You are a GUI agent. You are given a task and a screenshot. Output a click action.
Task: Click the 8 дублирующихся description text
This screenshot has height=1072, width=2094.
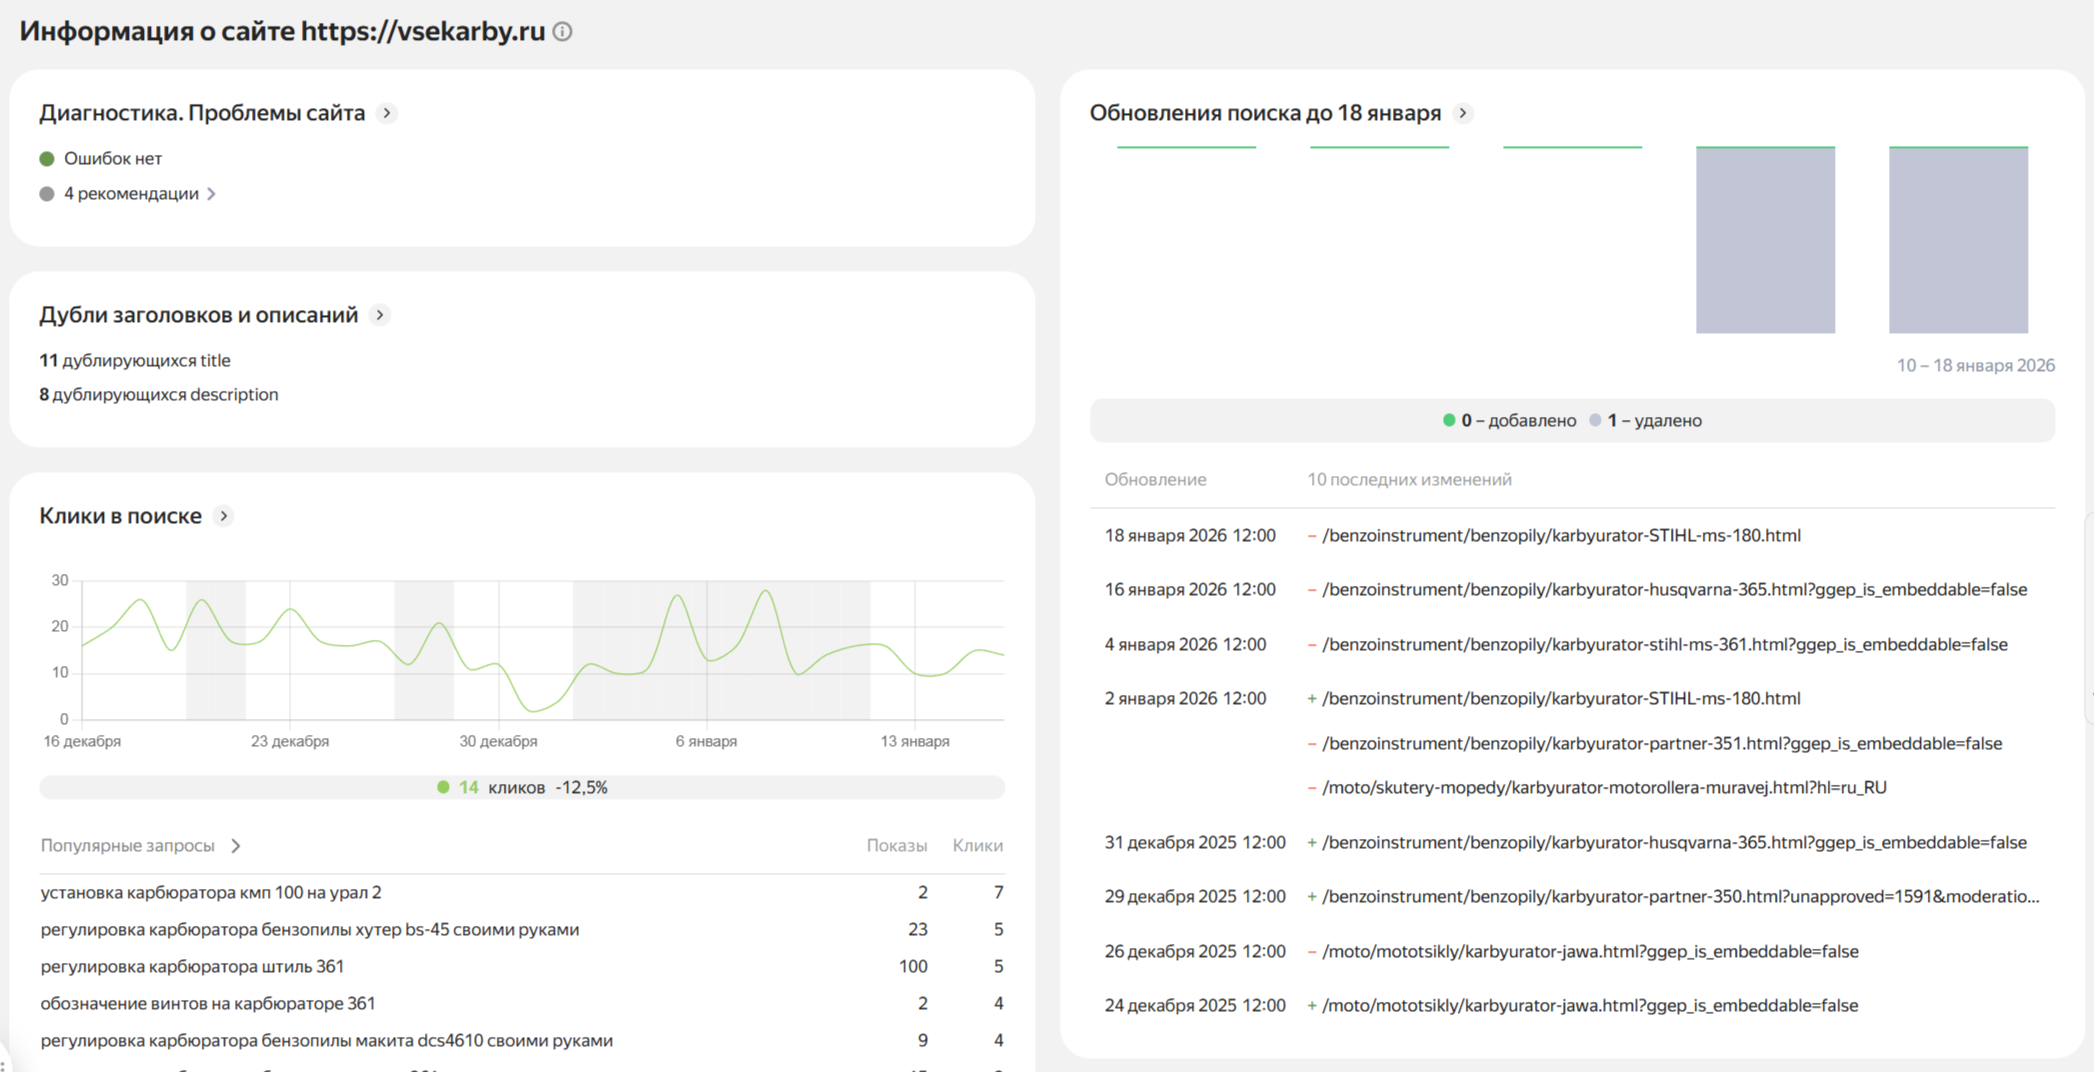click(159, 395)
